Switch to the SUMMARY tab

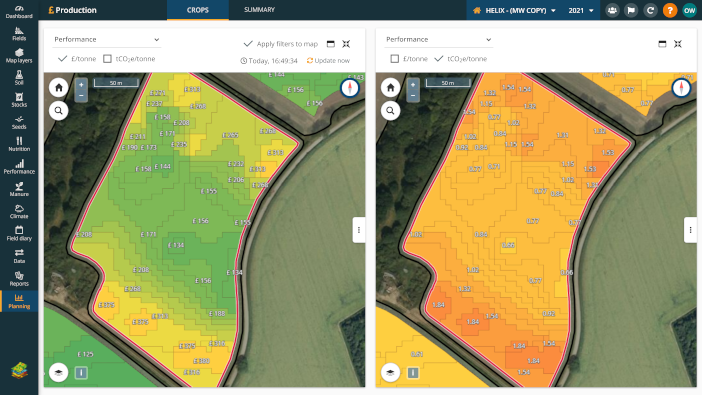click(x=259, y=10)
